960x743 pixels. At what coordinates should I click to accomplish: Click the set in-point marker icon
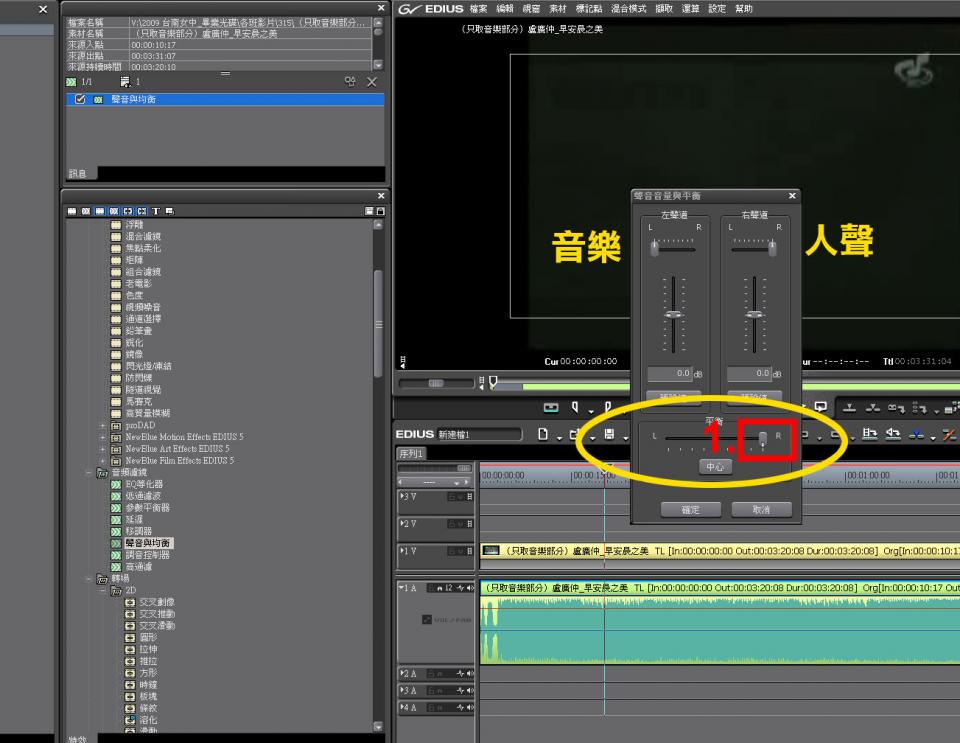(x=575, y=407)
